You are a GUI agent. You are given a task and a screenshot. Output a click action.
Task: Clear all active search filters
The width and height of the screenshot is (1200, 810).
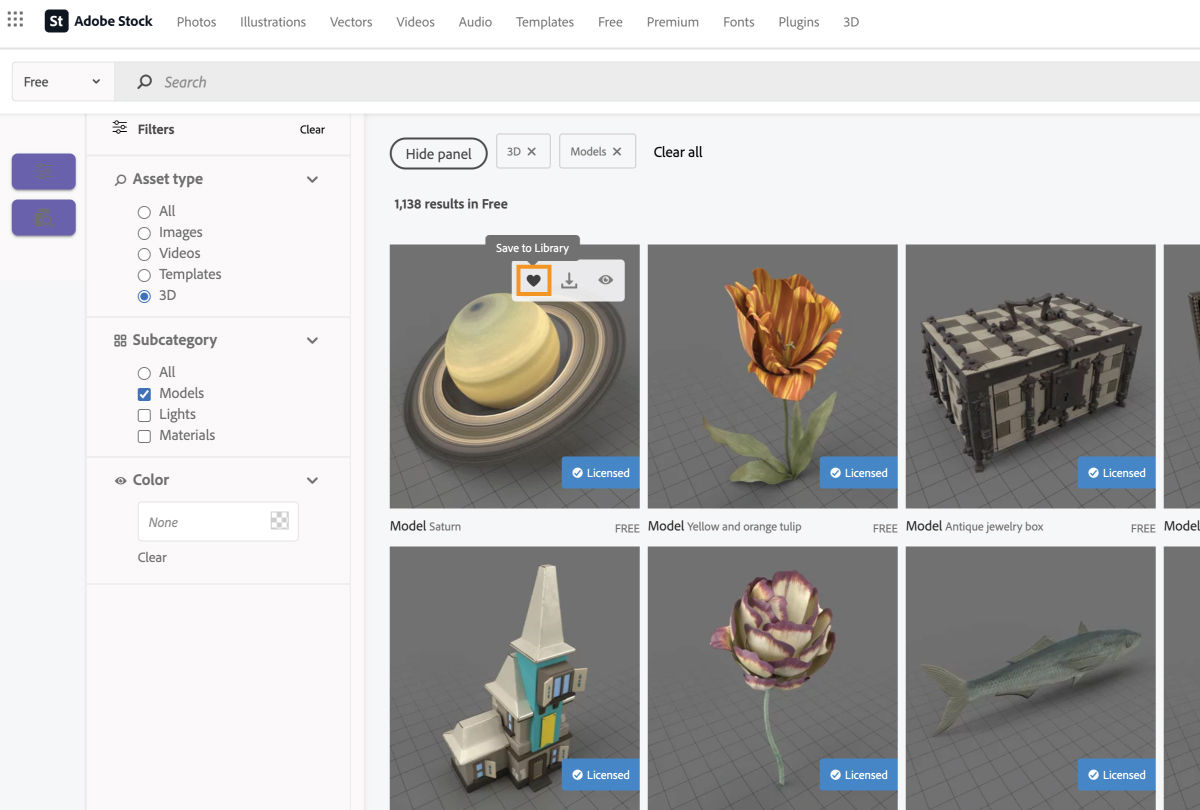(x=677, y=152)
